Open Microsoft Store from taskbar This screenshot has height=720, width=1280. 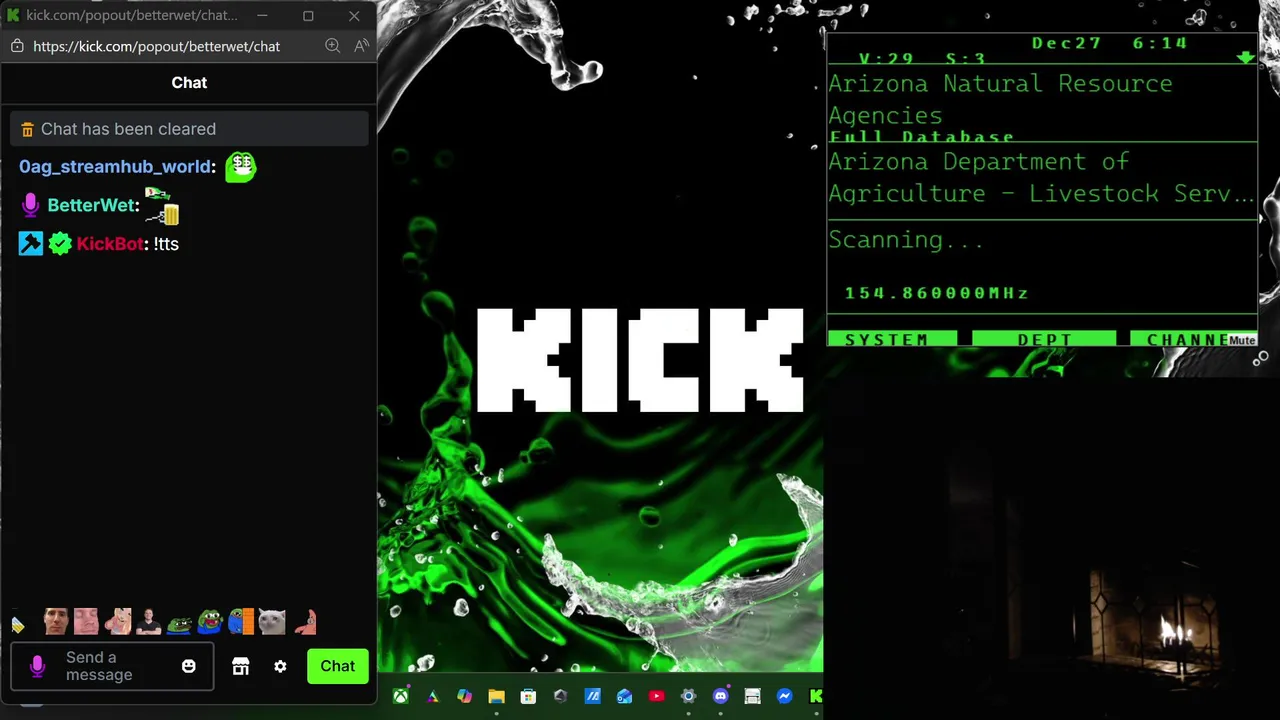click(x=528, y=696)
